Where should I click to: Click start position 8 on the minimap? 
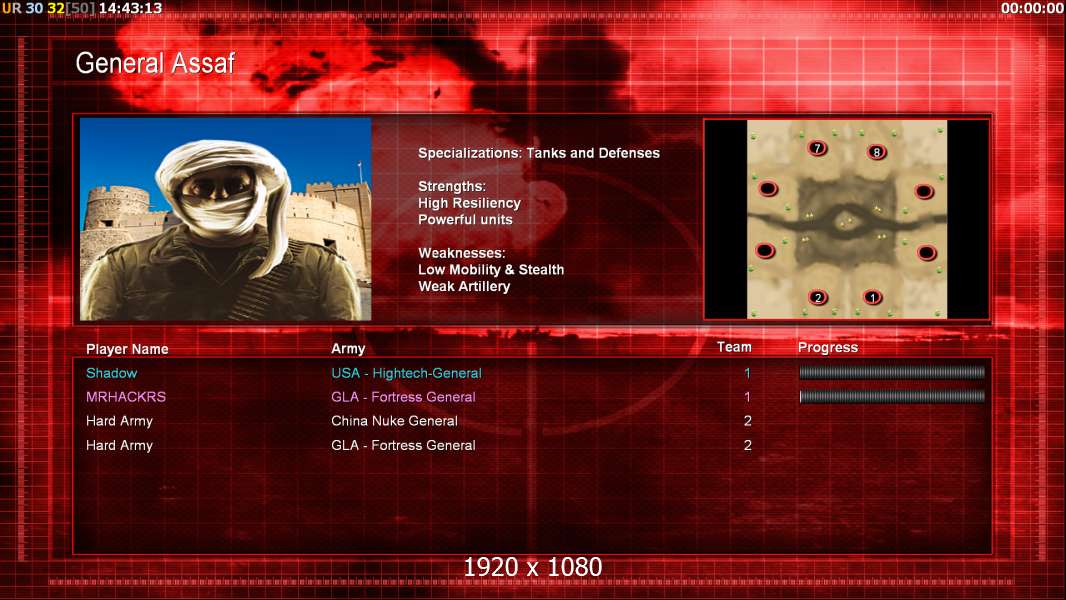tap(877, 152)
